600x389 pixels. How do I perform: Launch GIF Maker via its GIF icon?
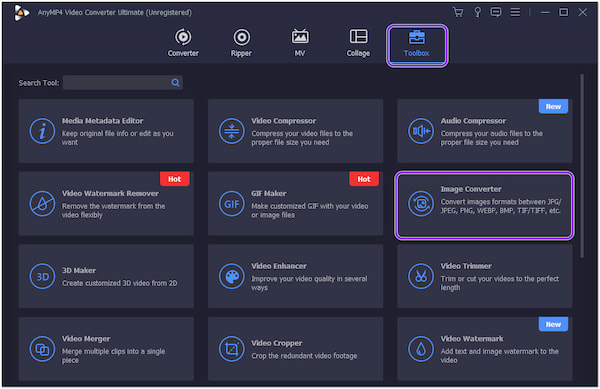pyautogui.click(x=232, y=204)
